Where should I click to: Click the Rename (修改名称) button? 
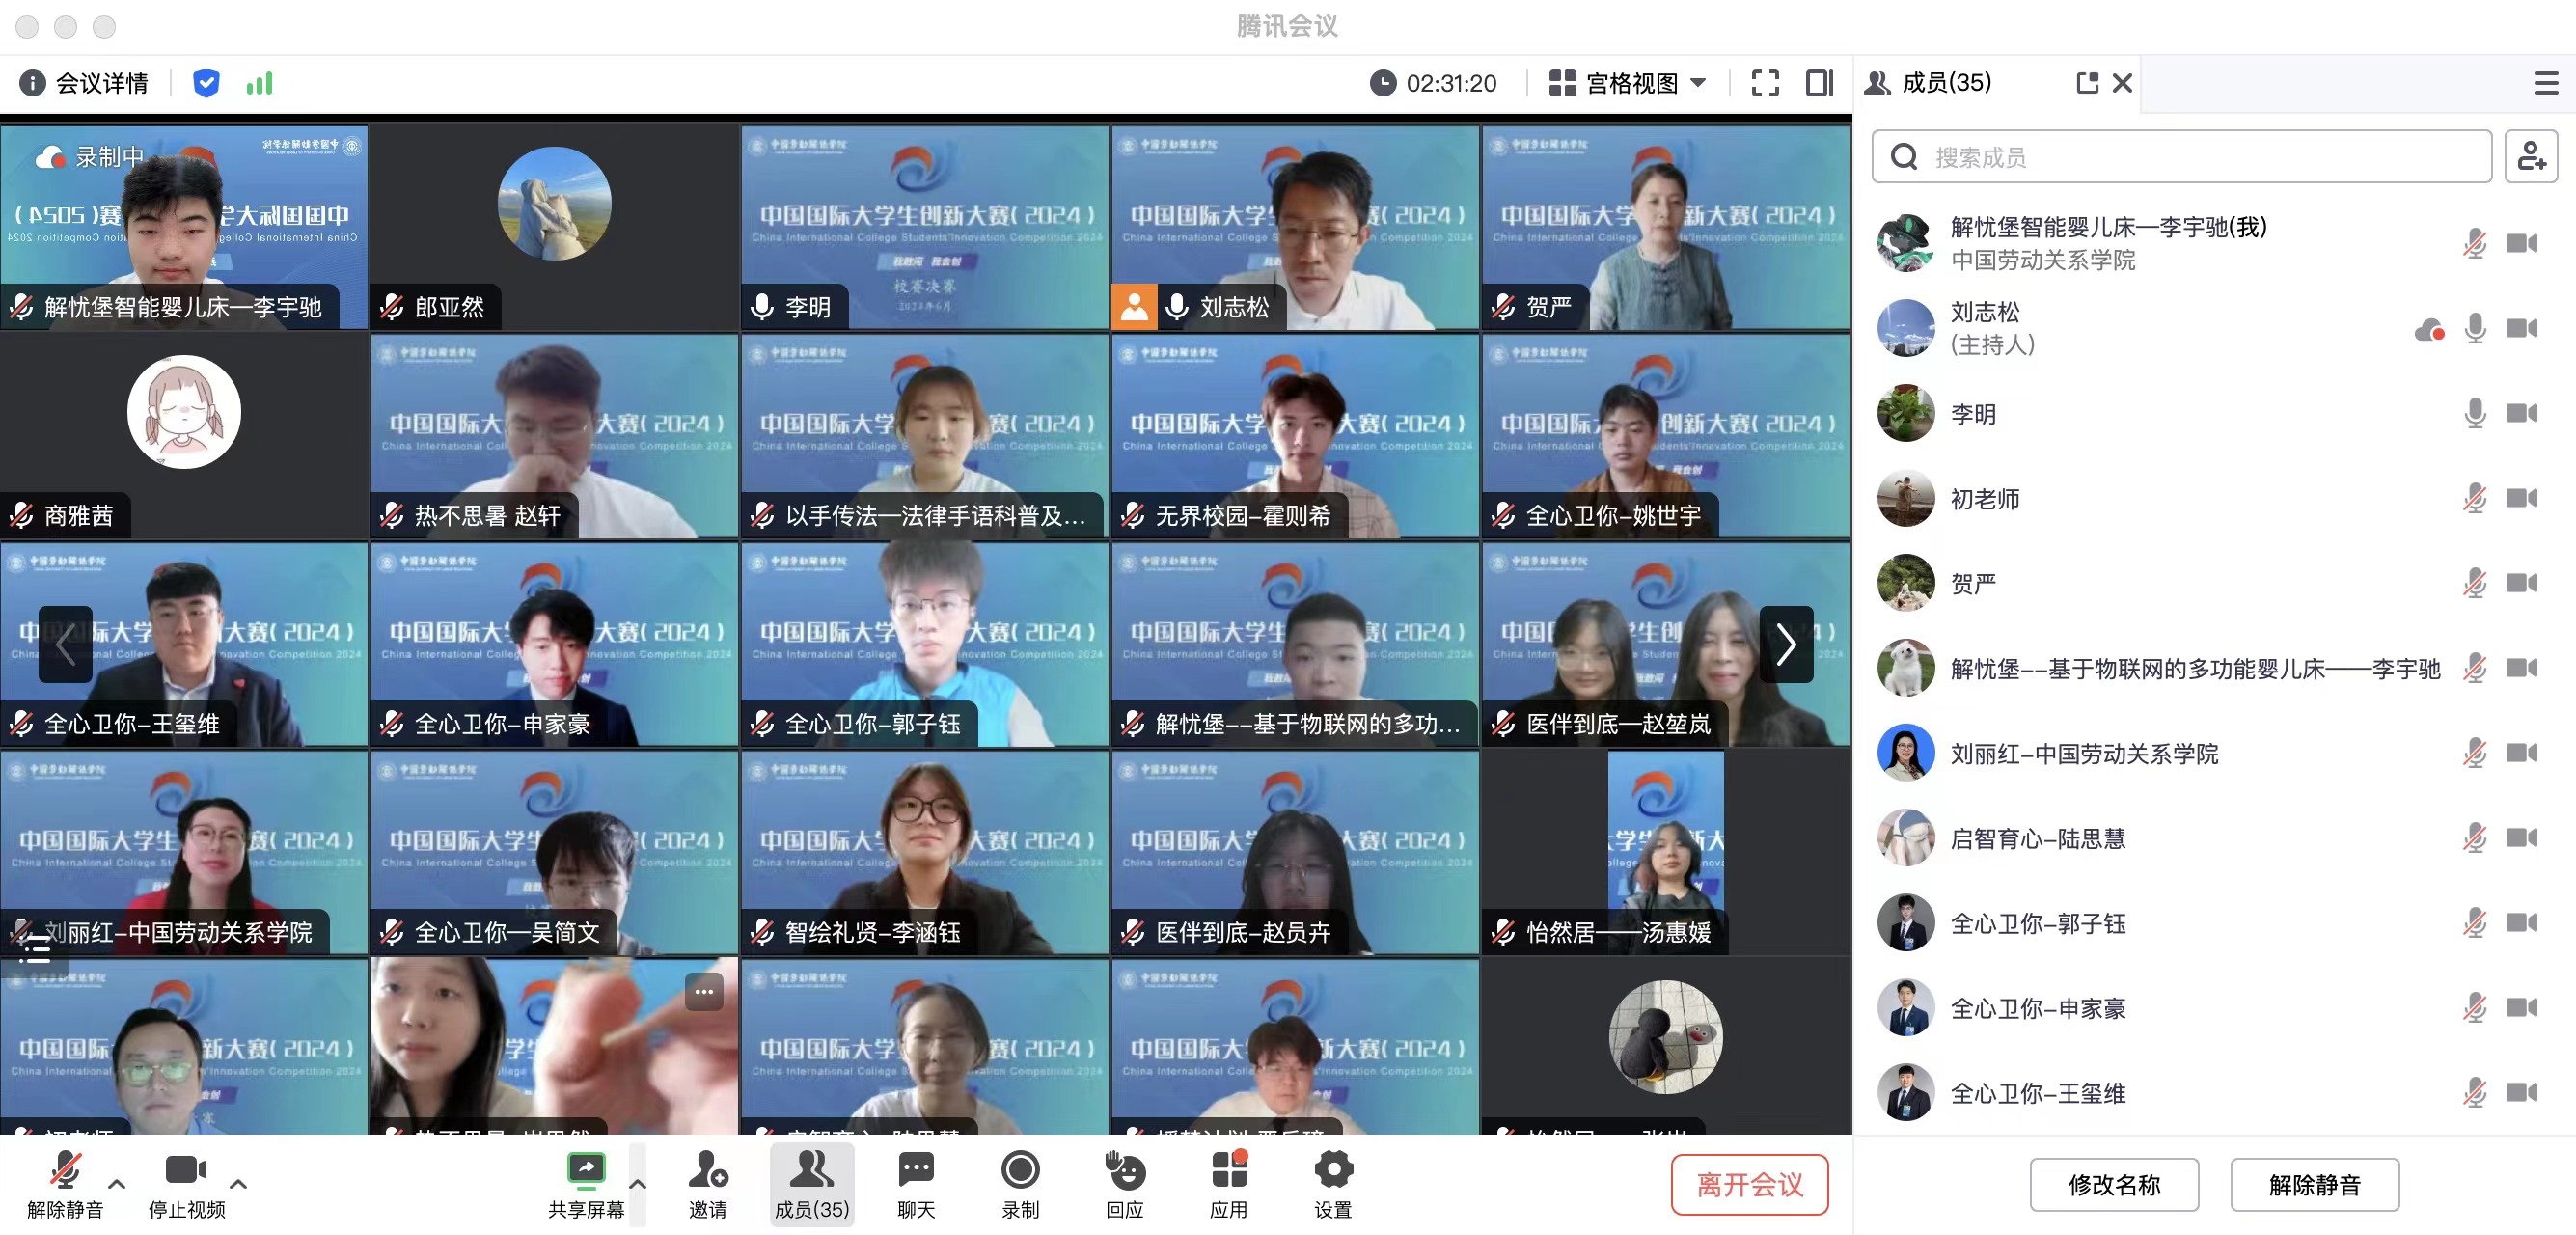pyautogui.click(x=2113, y=1184)
